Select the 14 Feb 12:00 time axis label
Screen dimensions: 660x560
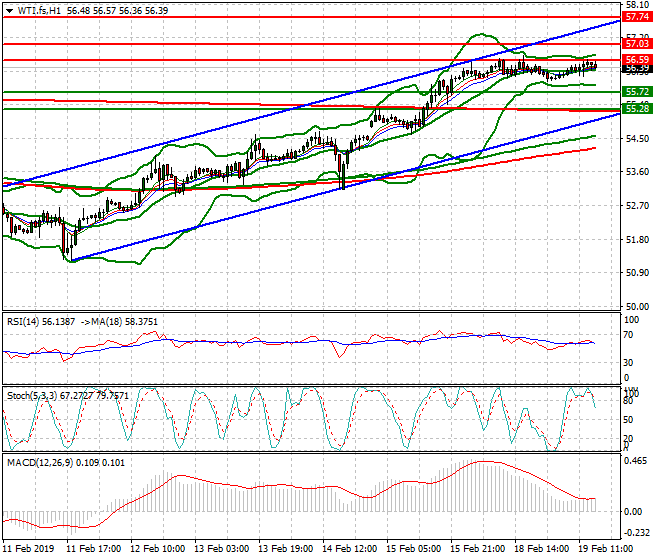[349, 549]
